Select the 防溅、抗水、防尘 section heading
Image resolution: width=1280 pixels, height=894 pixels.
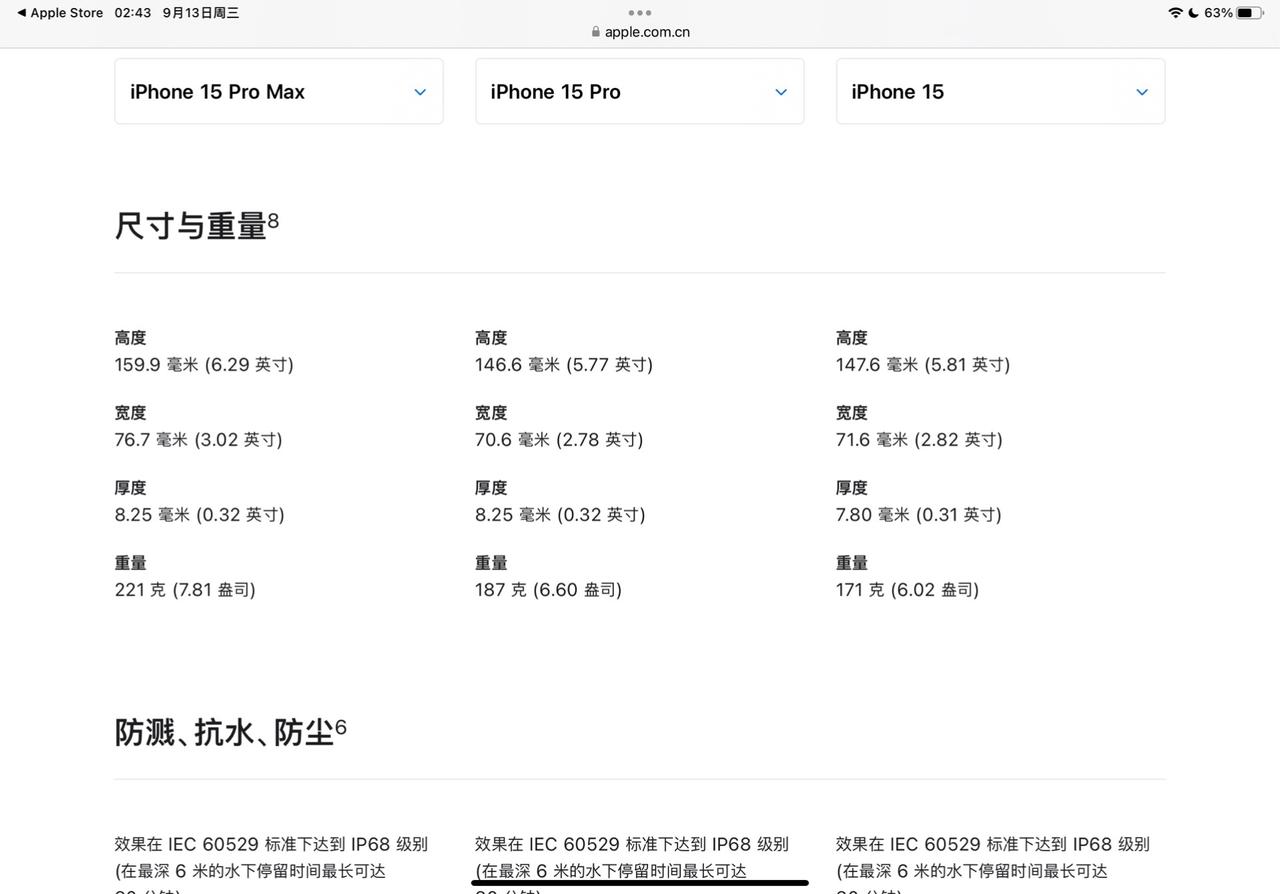point(224,732)
